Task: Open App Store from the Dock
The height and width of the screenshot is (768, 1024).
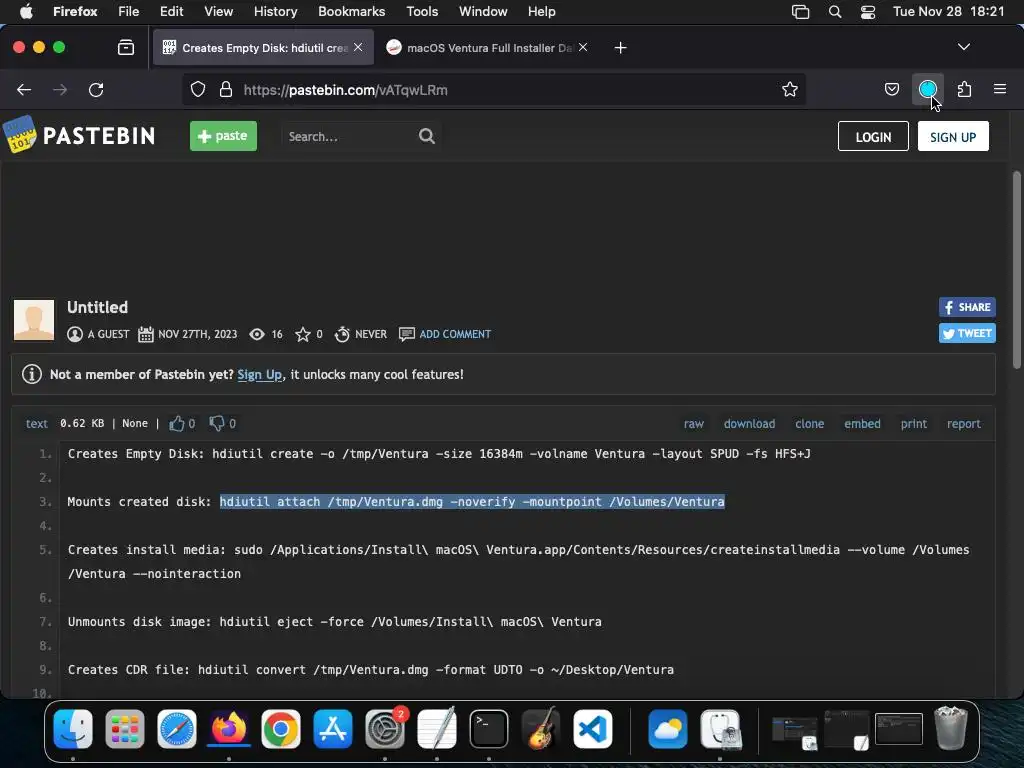Action: click(x=332, y=728)
